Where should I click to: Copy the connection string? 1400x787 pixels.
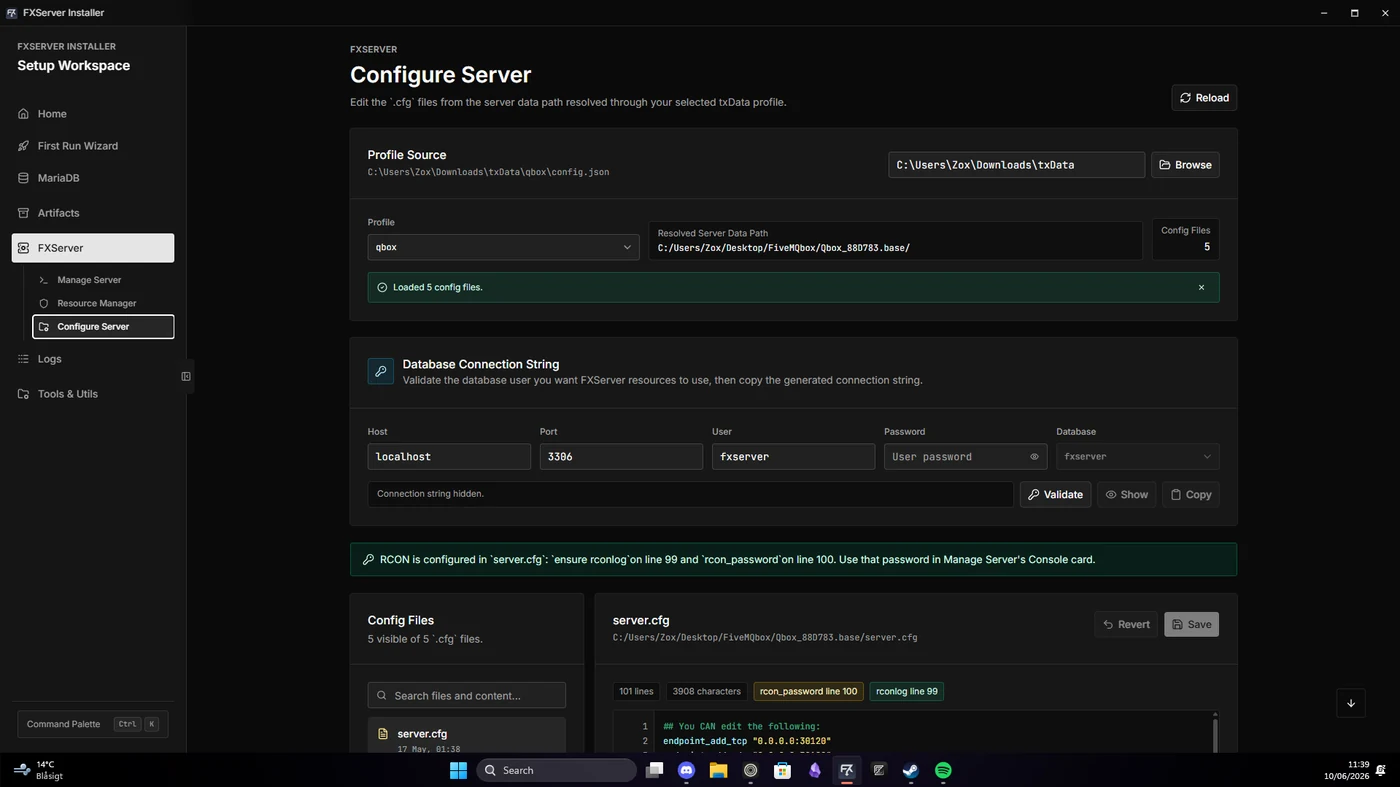coord(1191,495)
